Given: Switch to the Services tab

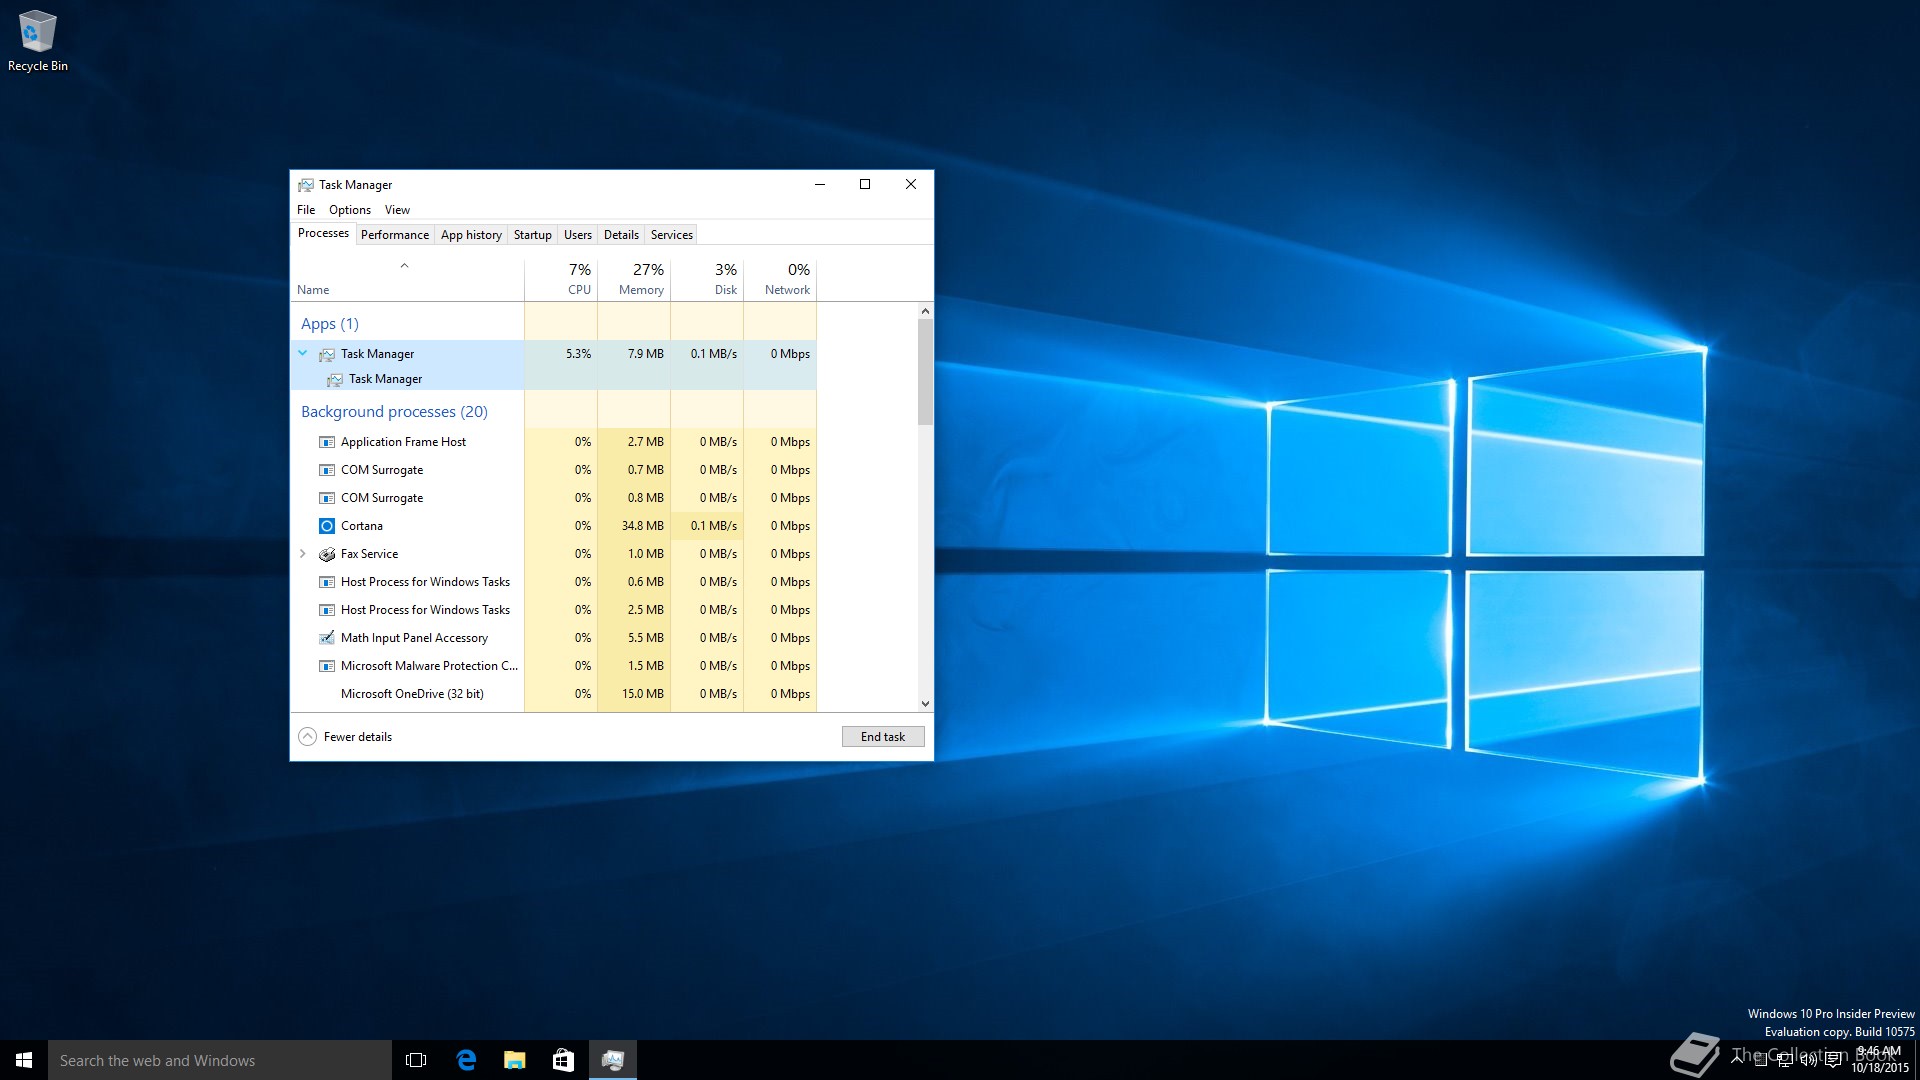Looking at the screenshot, I should [x=672, y=235].
